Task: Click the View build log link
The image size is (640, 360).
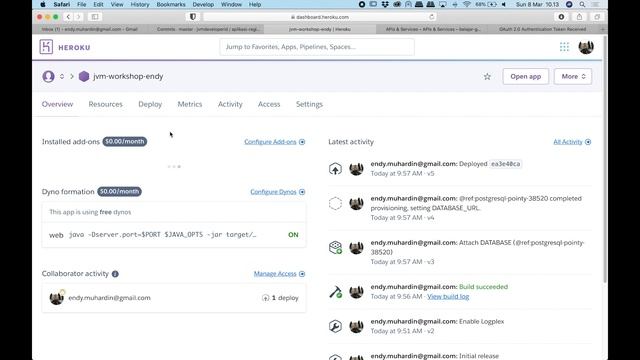Action: click(x=448, y=296)
